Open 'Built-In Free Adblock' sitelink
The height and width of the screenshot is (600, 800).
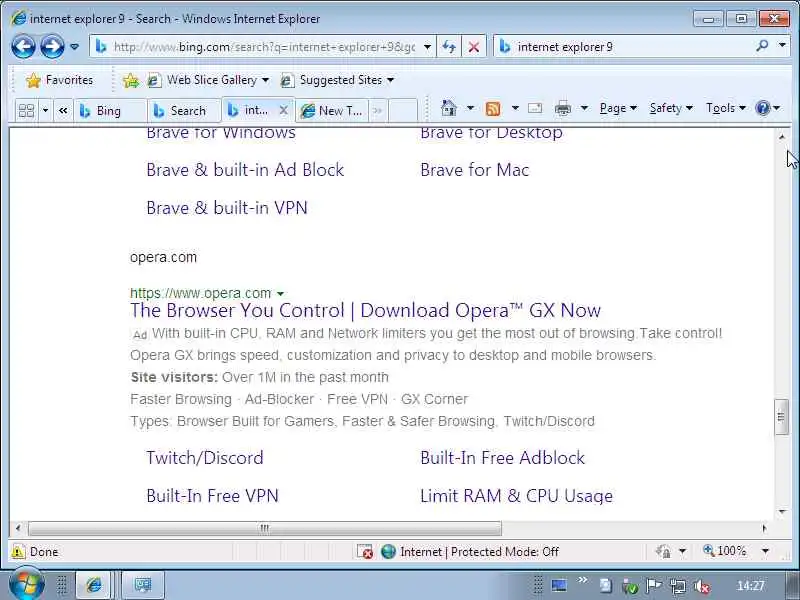503,458
